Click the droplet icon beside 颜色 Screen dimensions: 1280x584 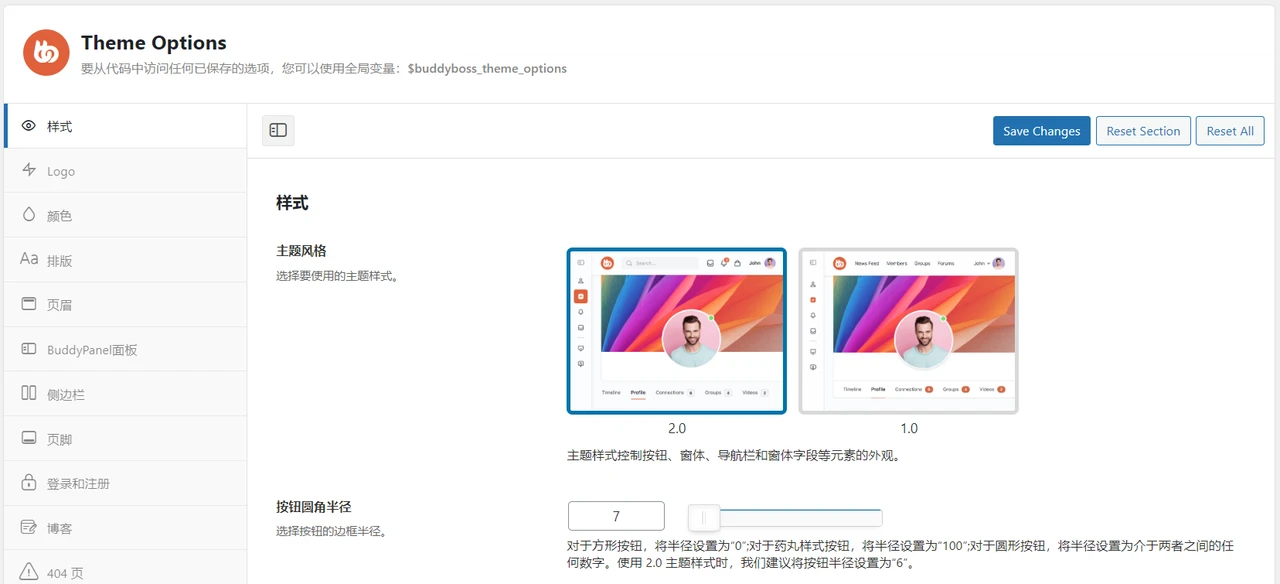point(29,215)
